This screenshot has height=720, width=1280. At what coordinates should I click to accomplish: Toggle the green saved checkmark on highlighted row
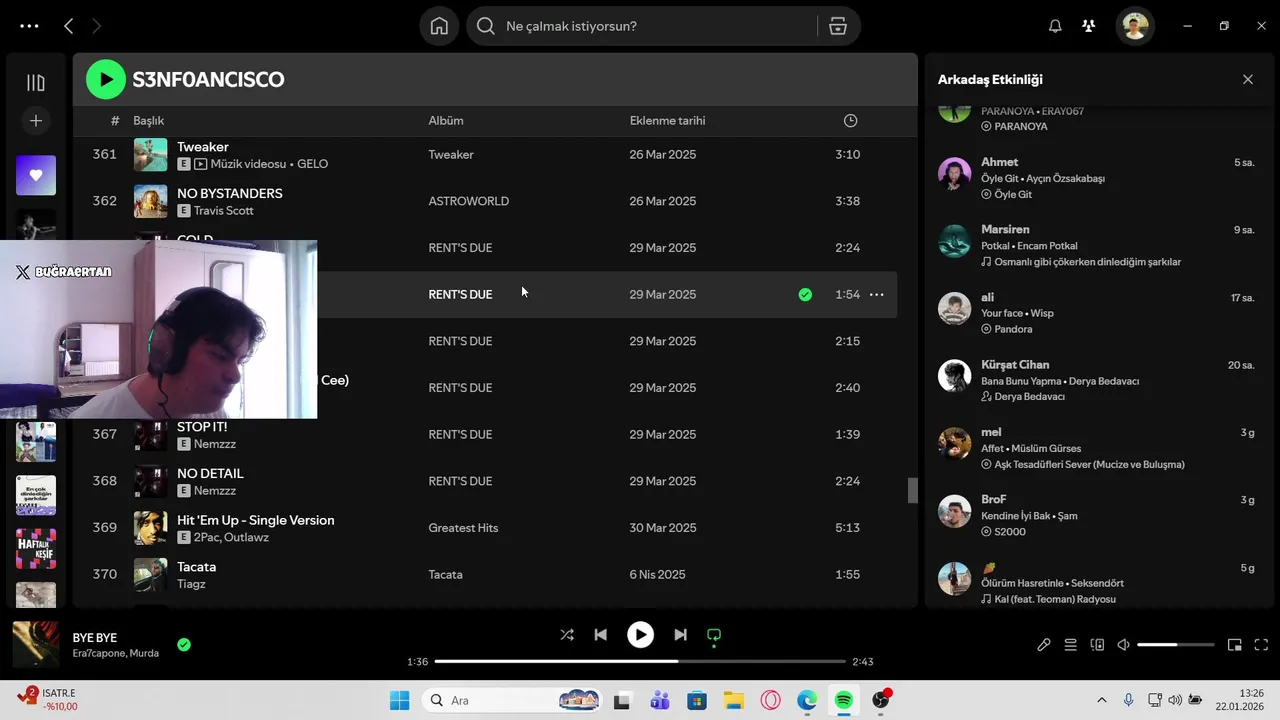pyautogui.click(x=805, y=295)
